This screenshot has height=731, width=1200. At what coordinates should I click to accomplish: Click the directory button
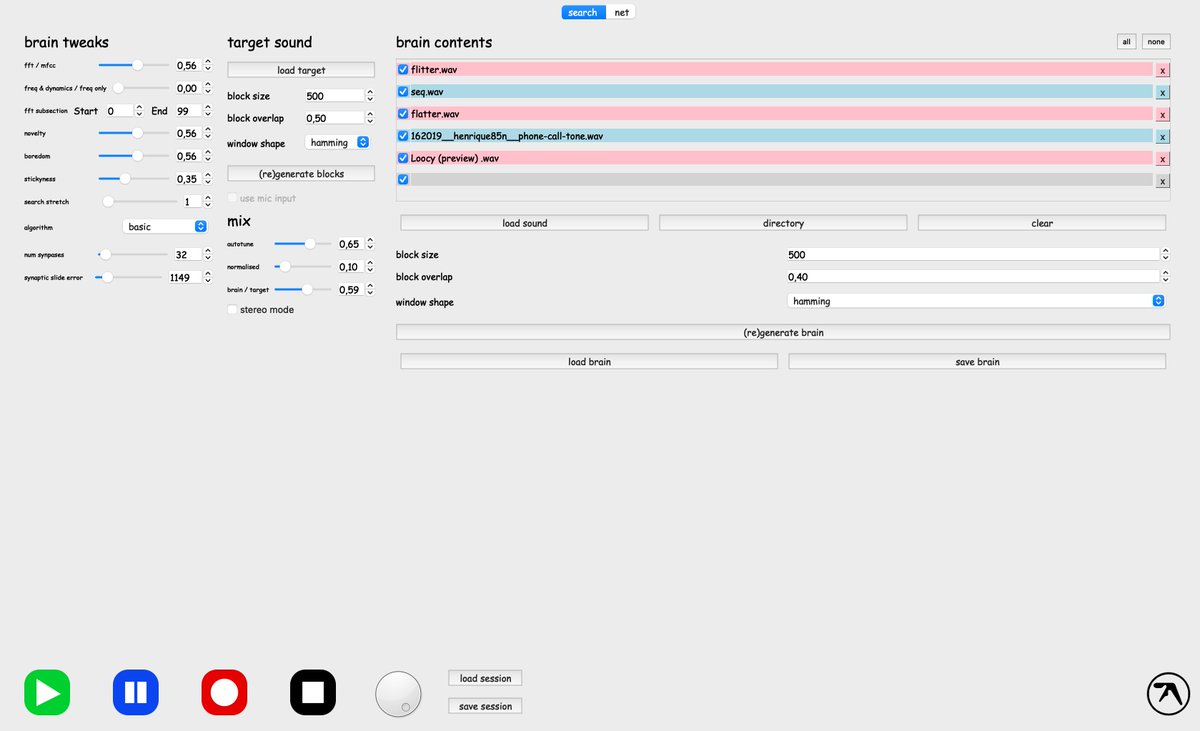[x=783, y=223]
